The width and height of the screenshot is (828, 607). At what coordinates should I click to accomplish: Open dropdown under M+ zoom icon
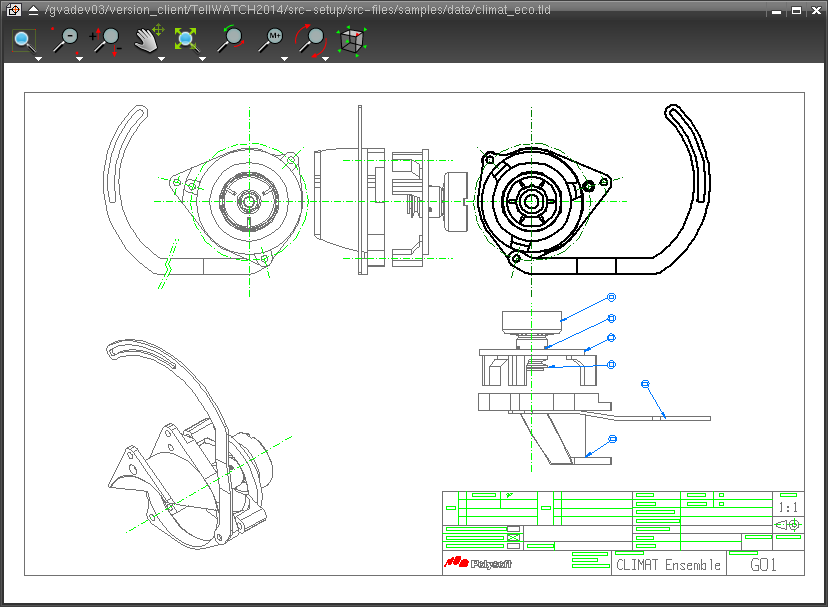[284, 59]
